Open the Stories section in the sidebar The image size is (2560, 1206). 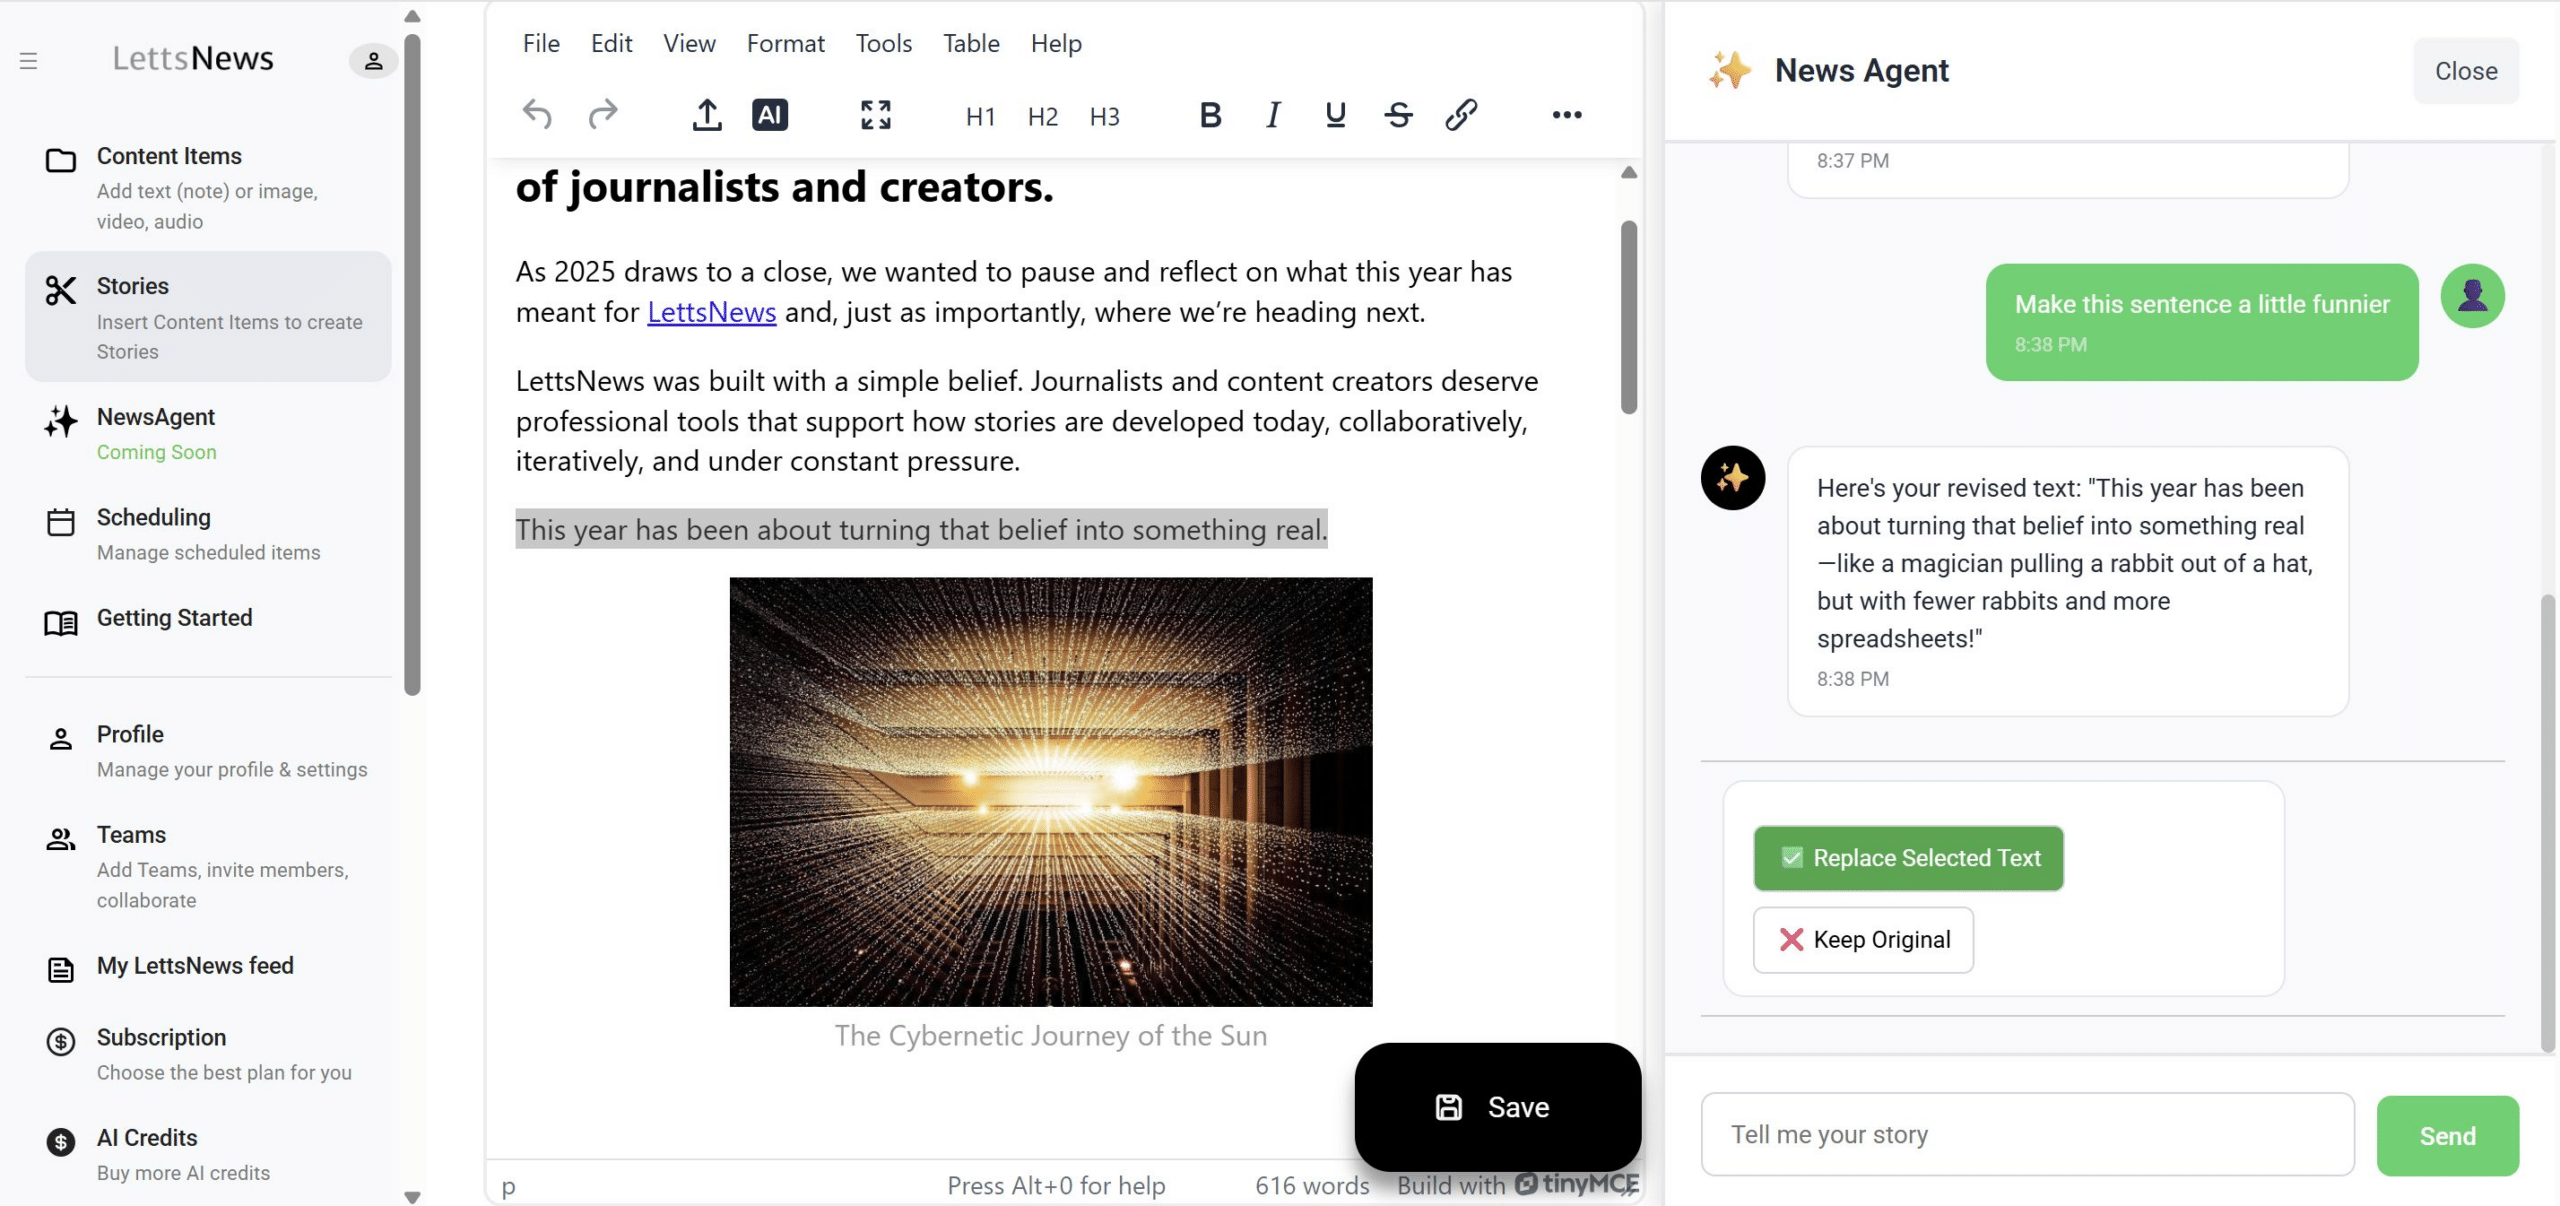click(131, 286)
